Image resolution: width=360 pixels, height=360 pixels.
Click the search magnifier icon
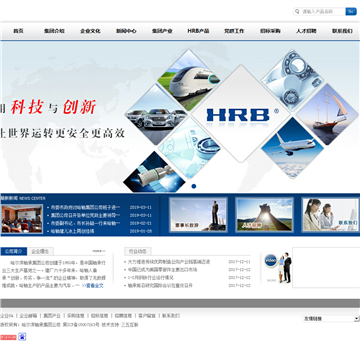coord(297,12)
